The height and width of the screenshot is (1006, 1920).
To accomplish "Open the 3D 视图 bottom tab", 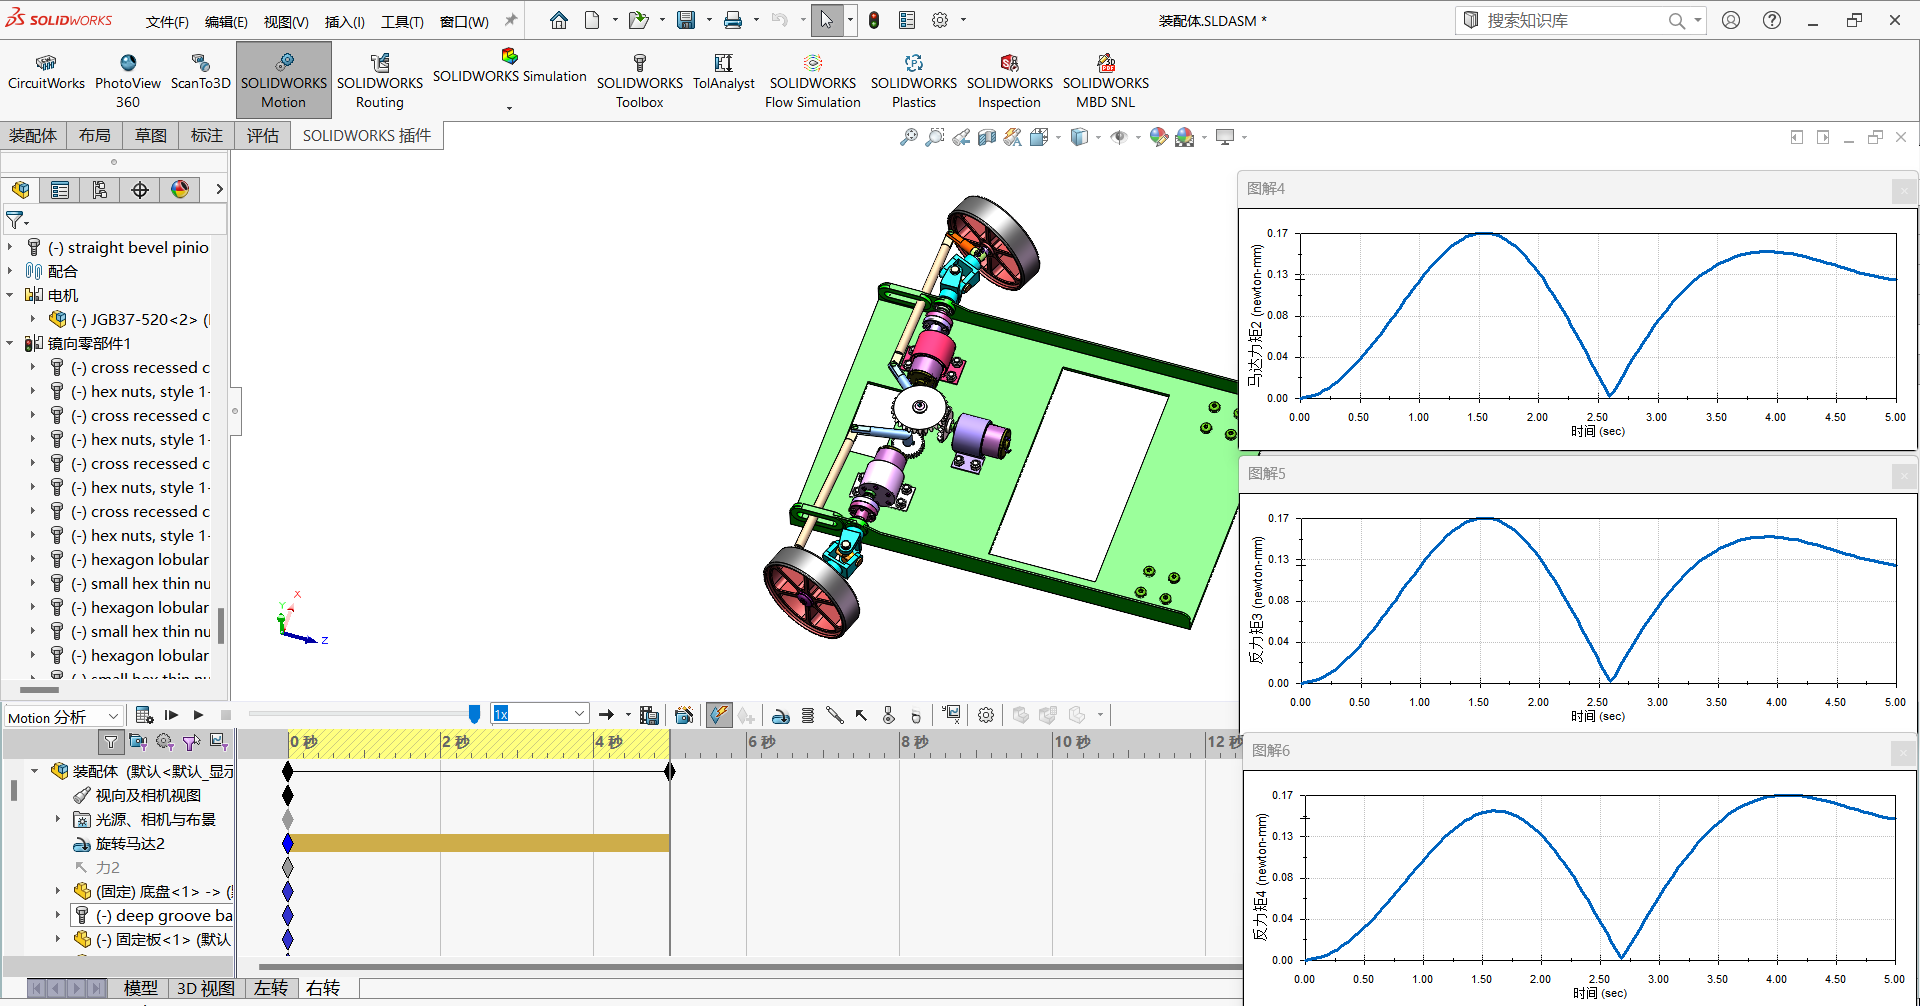I will 205,988.
